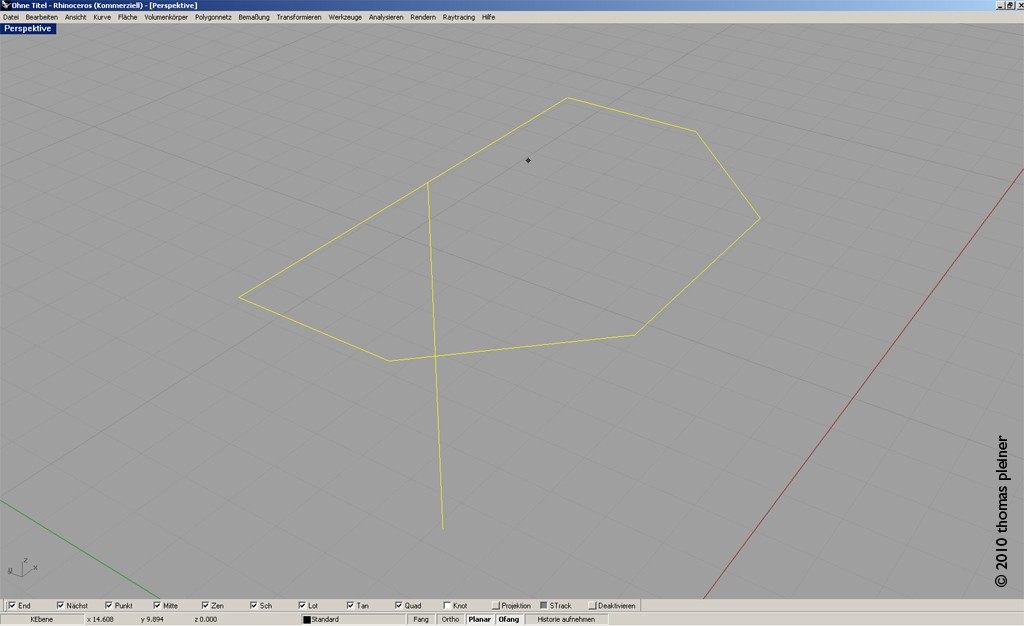Click the black layer color swatch

(x=307, y=619)
